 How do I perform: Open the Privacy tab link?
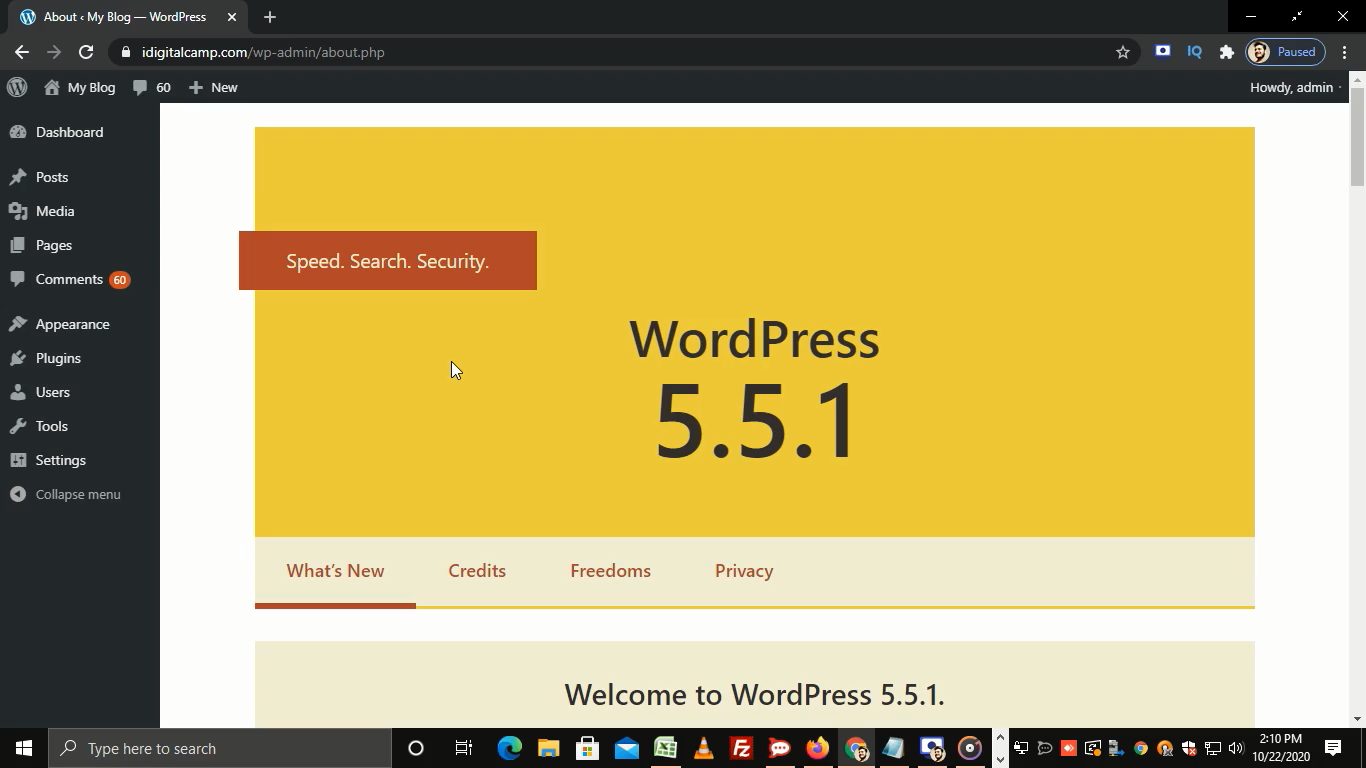(x=744, y=571)
